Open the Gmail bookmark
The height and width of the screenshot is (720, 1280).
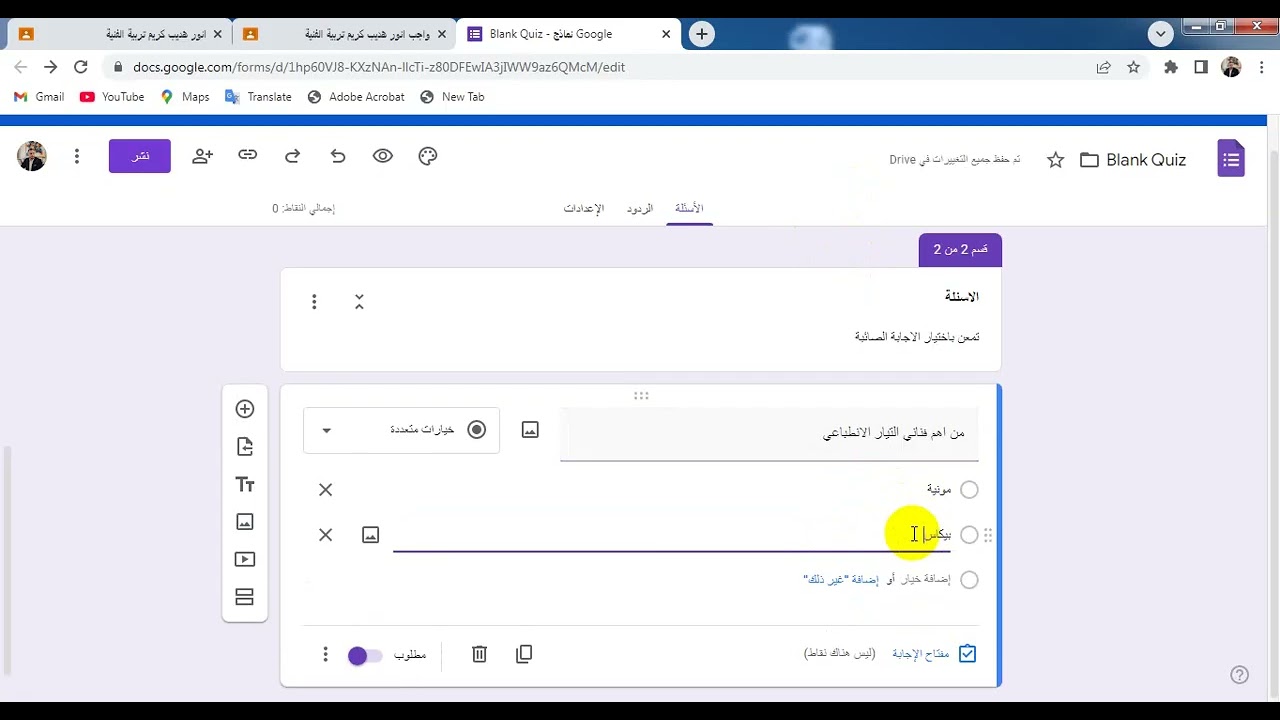[40, 97]
